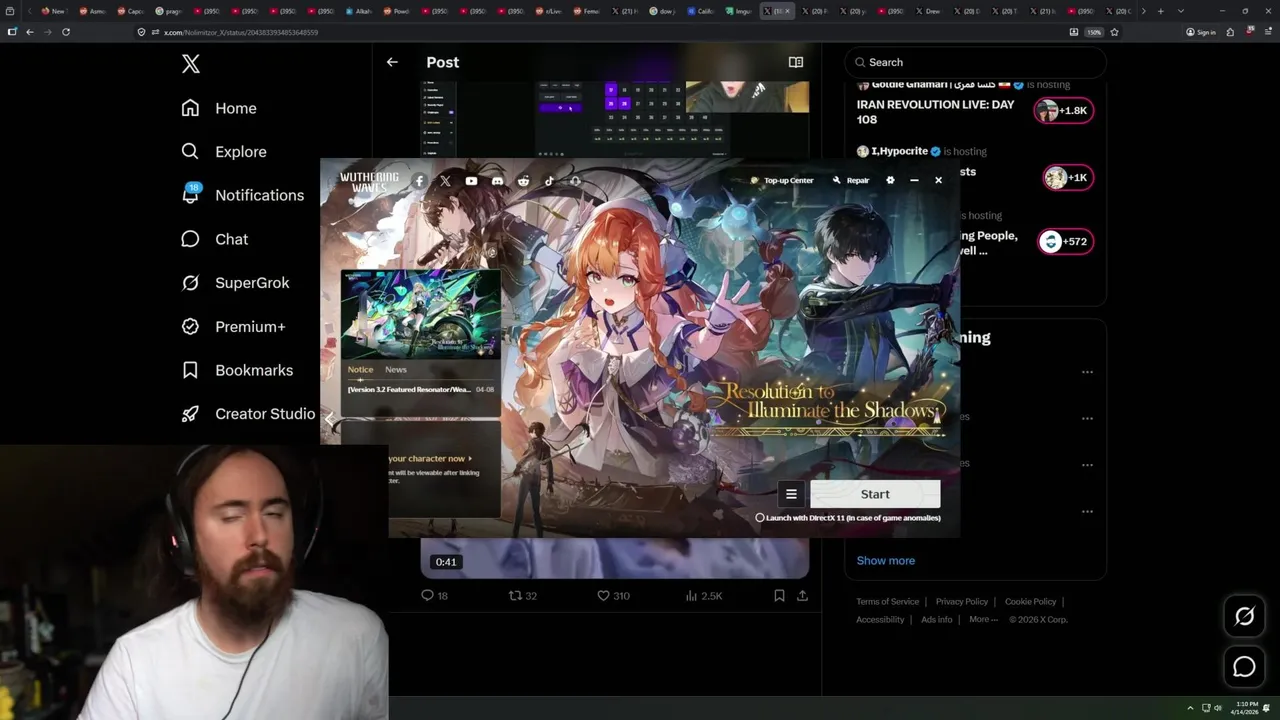Viewport: 1280px width, 720px height.
Task: Open customer support headset icon in launcher
Action: coord(575,181)
